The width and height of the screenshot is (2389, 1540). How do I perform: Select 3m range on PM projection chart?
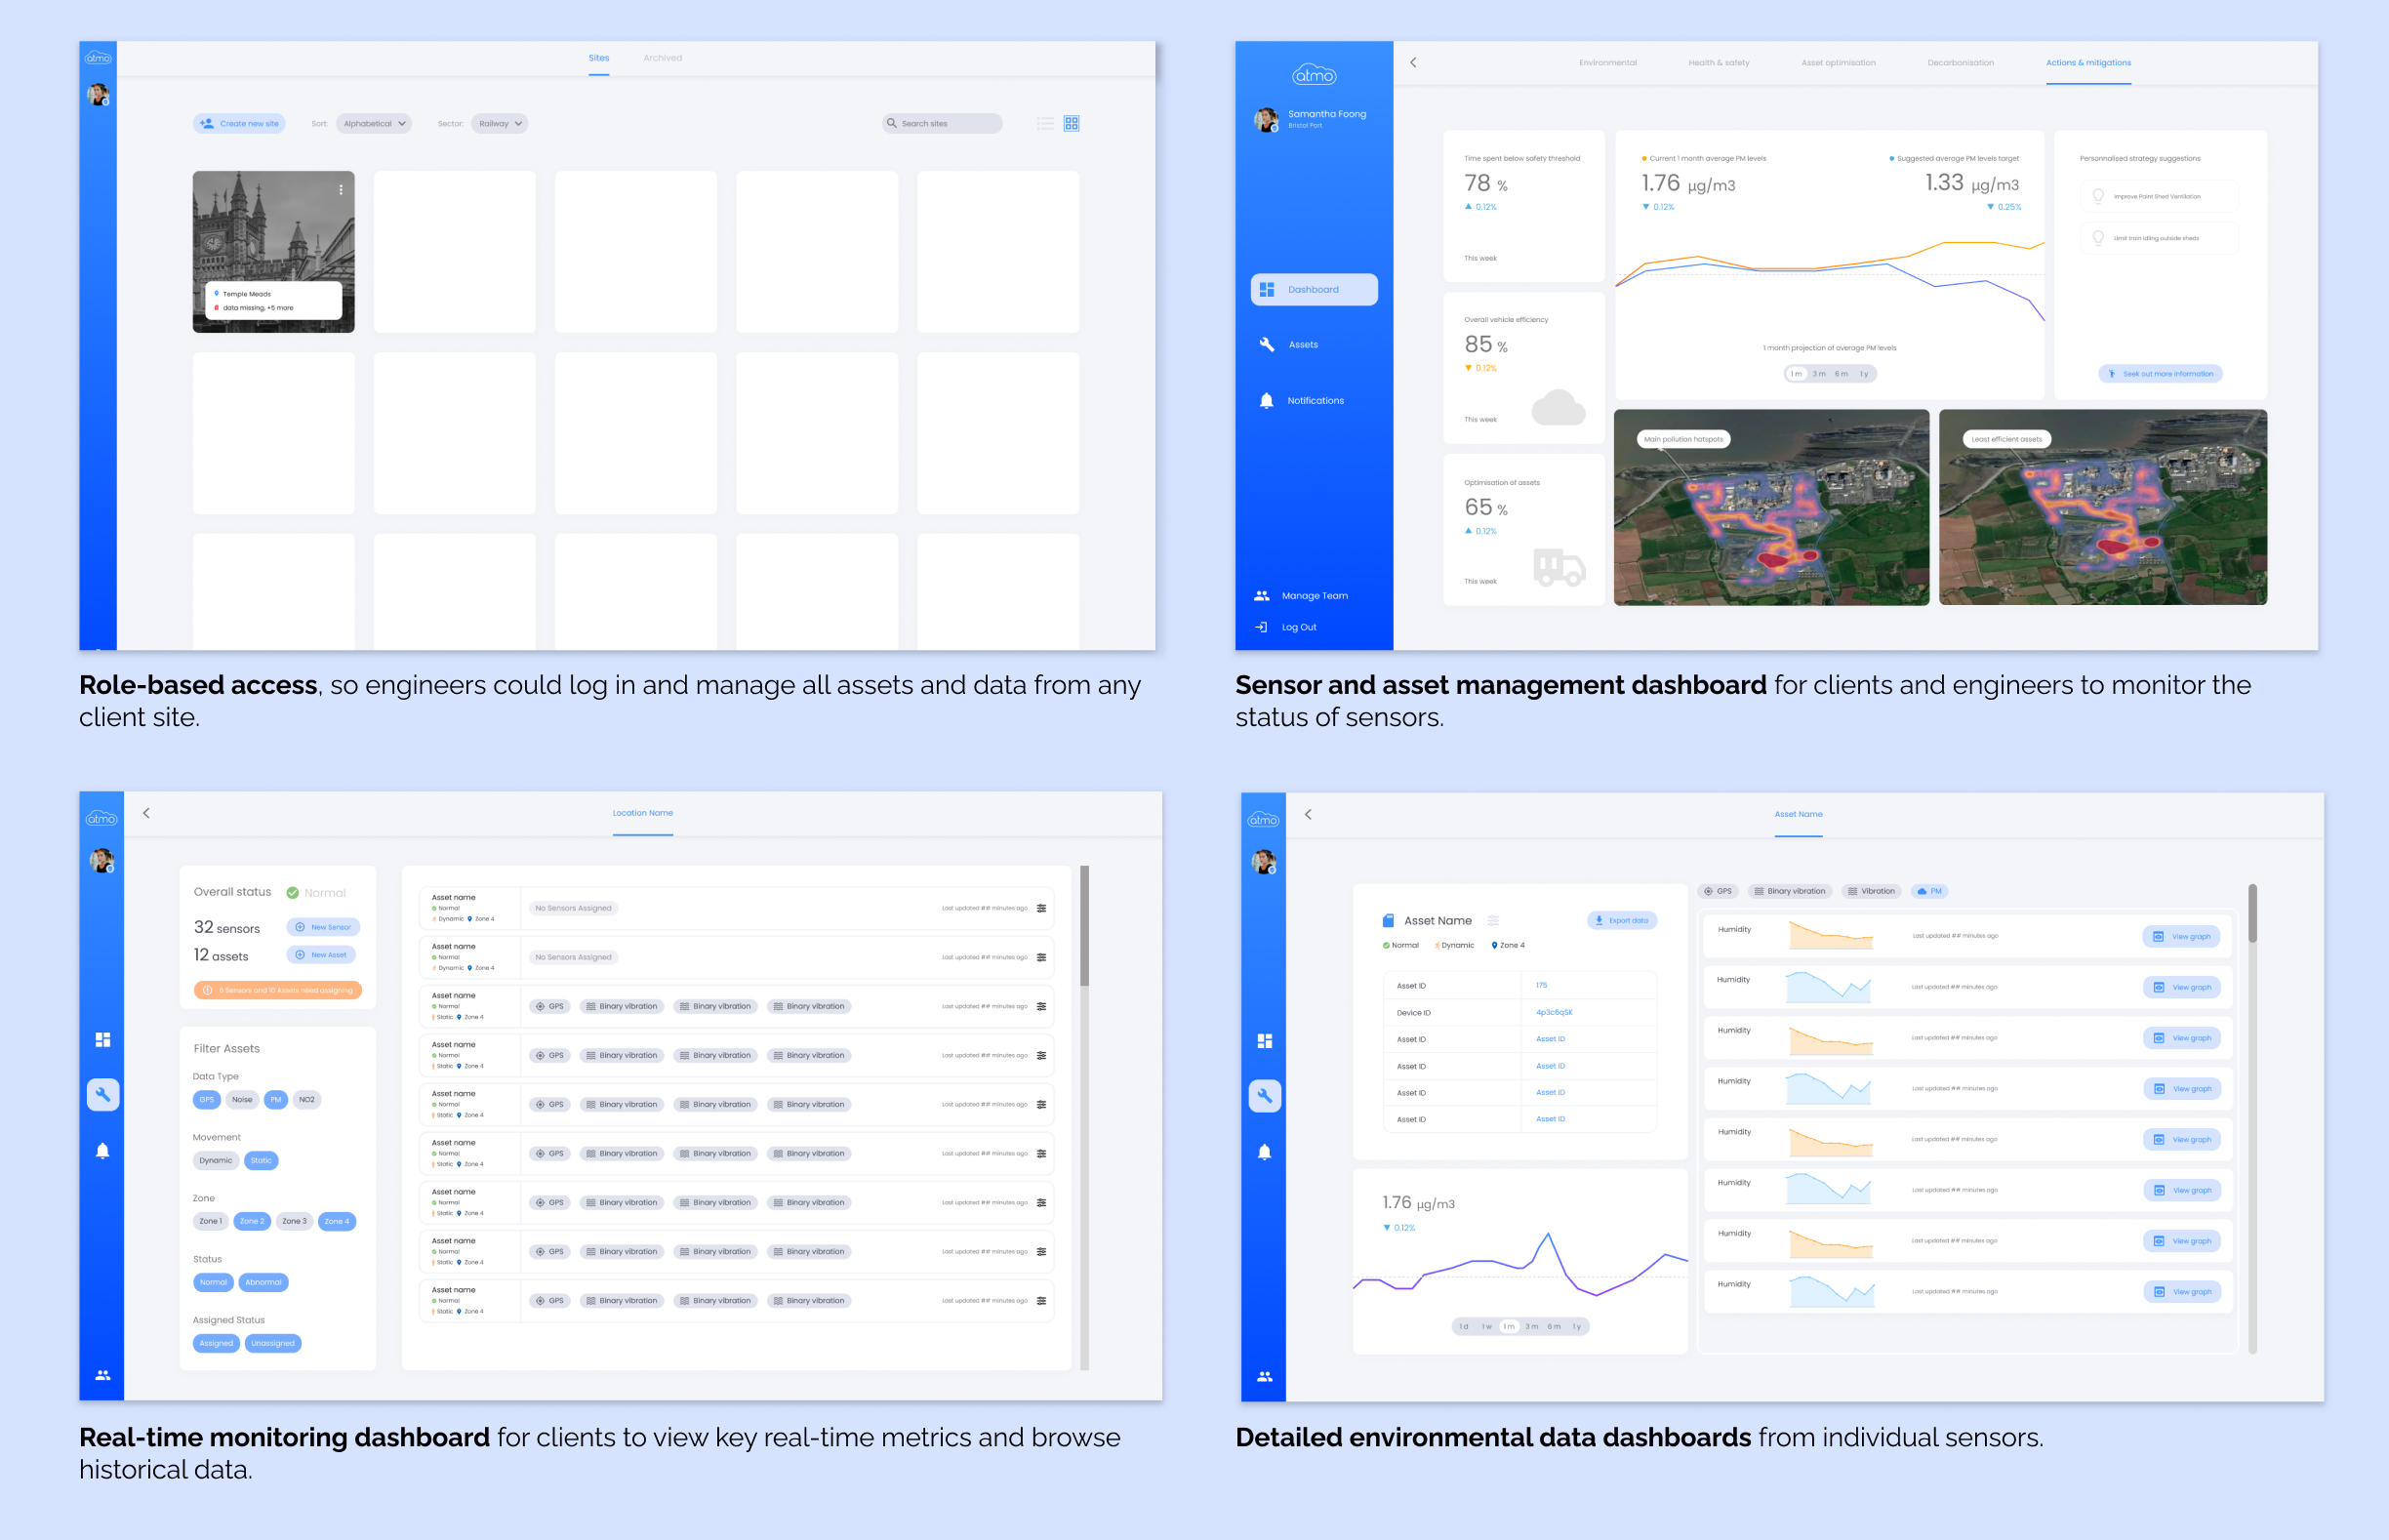point(1818,373)
